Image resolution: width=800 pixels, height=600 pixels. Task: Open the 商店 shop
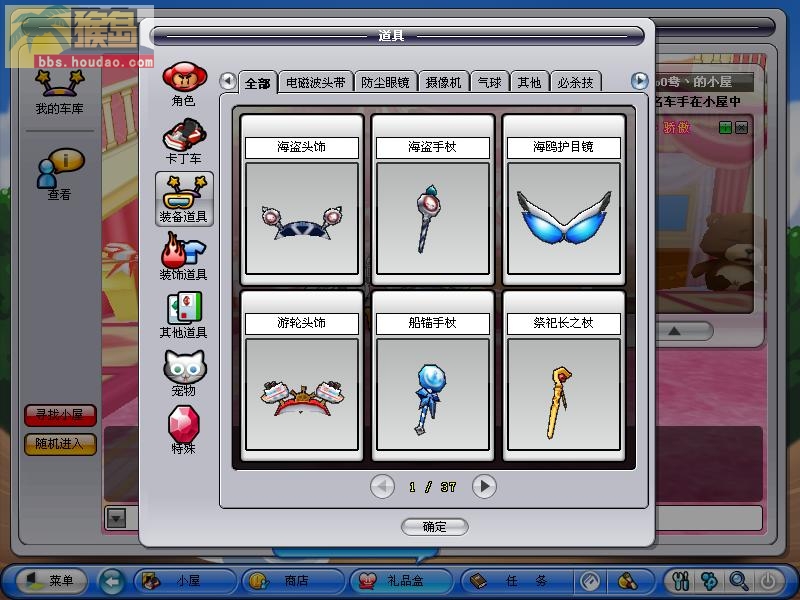[293, 581]
